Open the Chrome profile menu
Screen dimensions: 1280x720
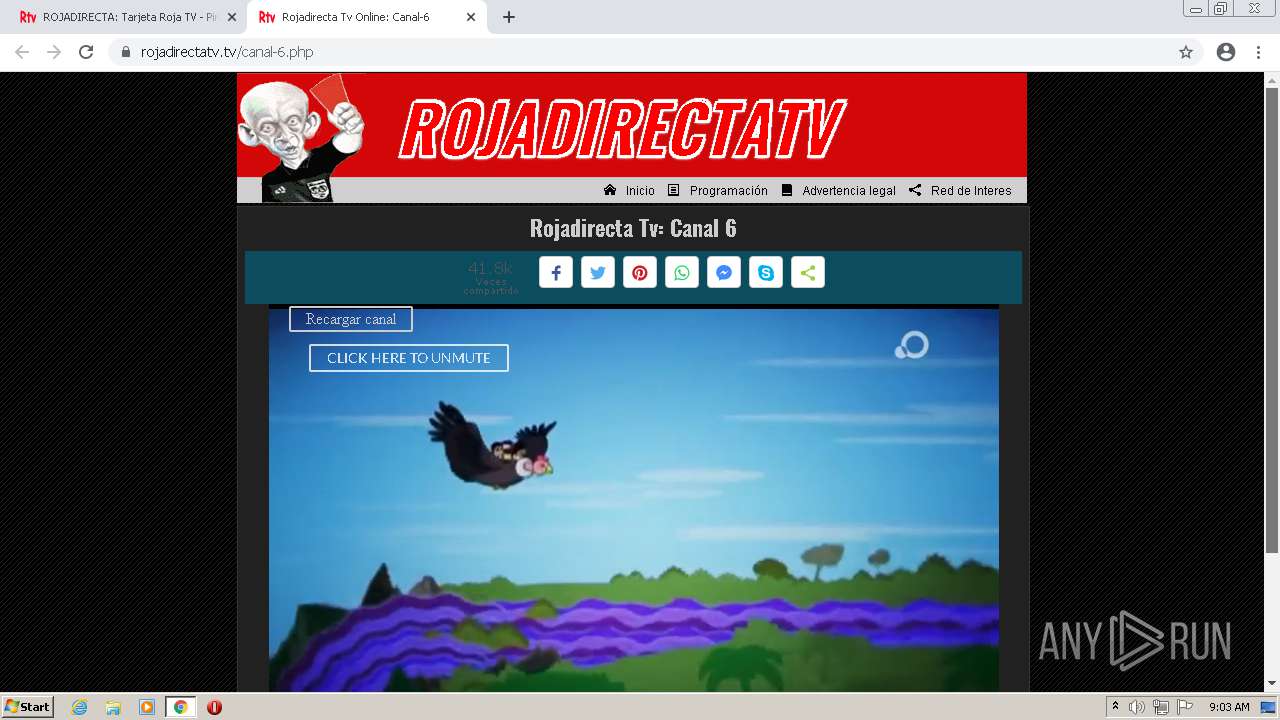coord(1226,52)
